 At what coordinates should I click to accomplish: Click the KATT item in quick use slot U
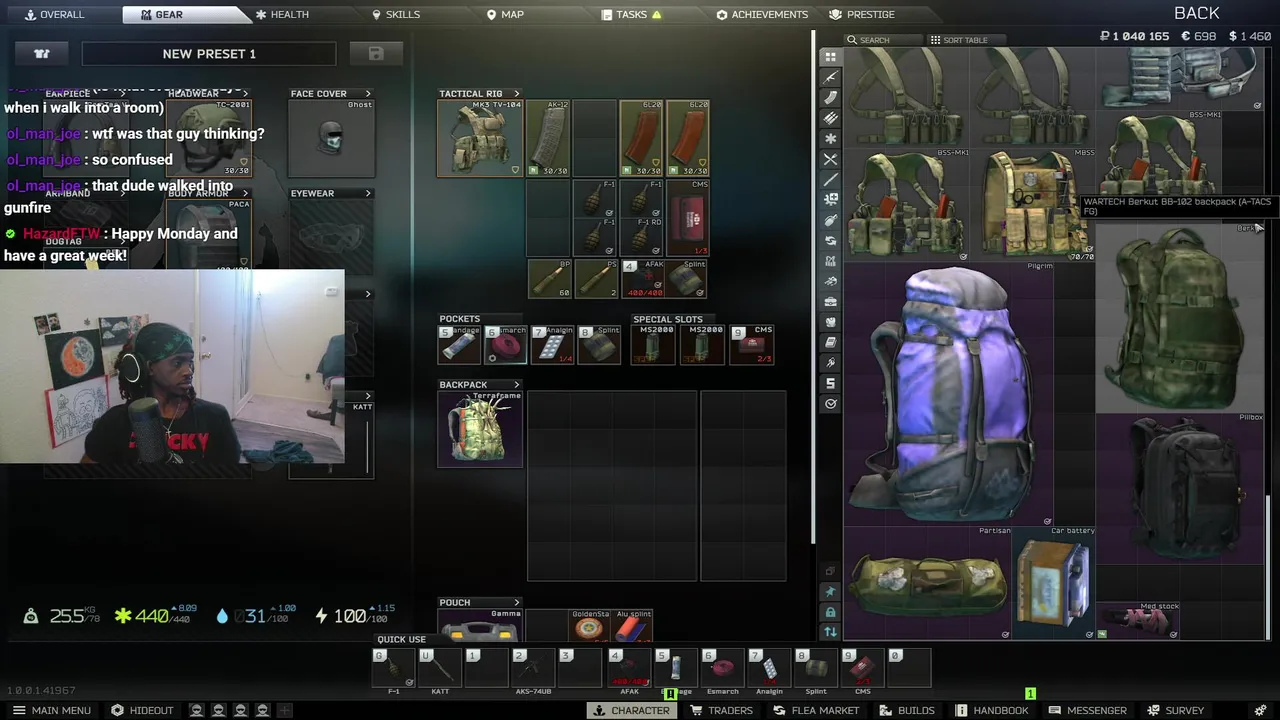(440, 668)
